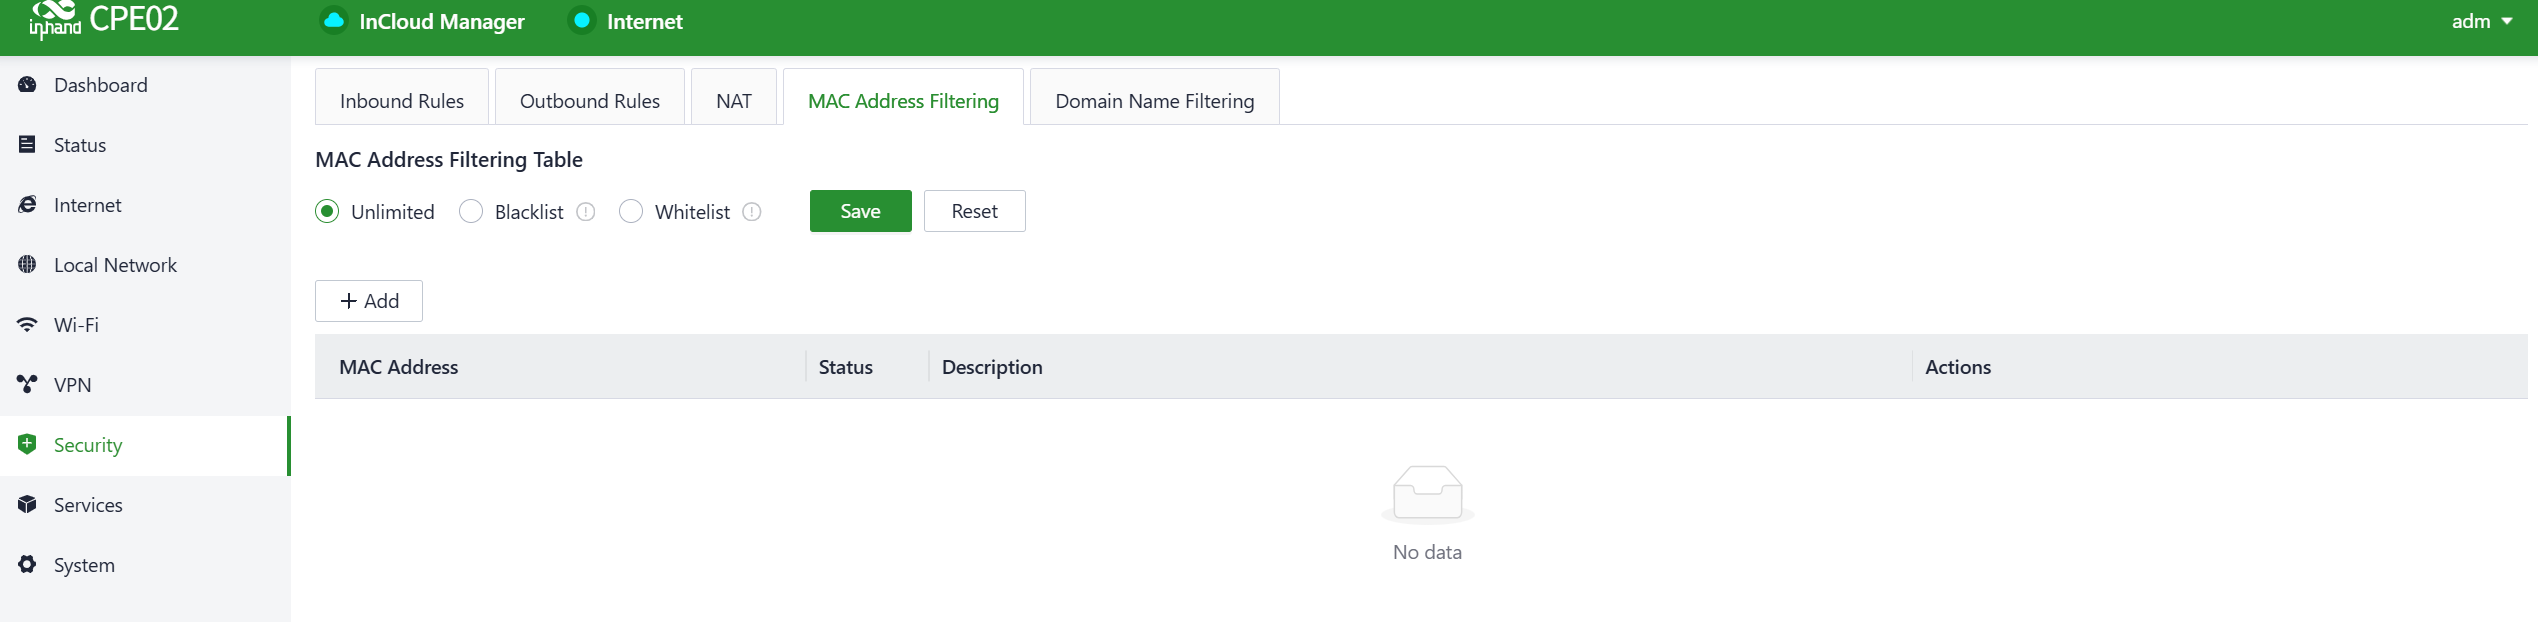Switch to the Inbound Rules tab
The height and width of the screenshot is (622, 2538).
coord(401,101)
